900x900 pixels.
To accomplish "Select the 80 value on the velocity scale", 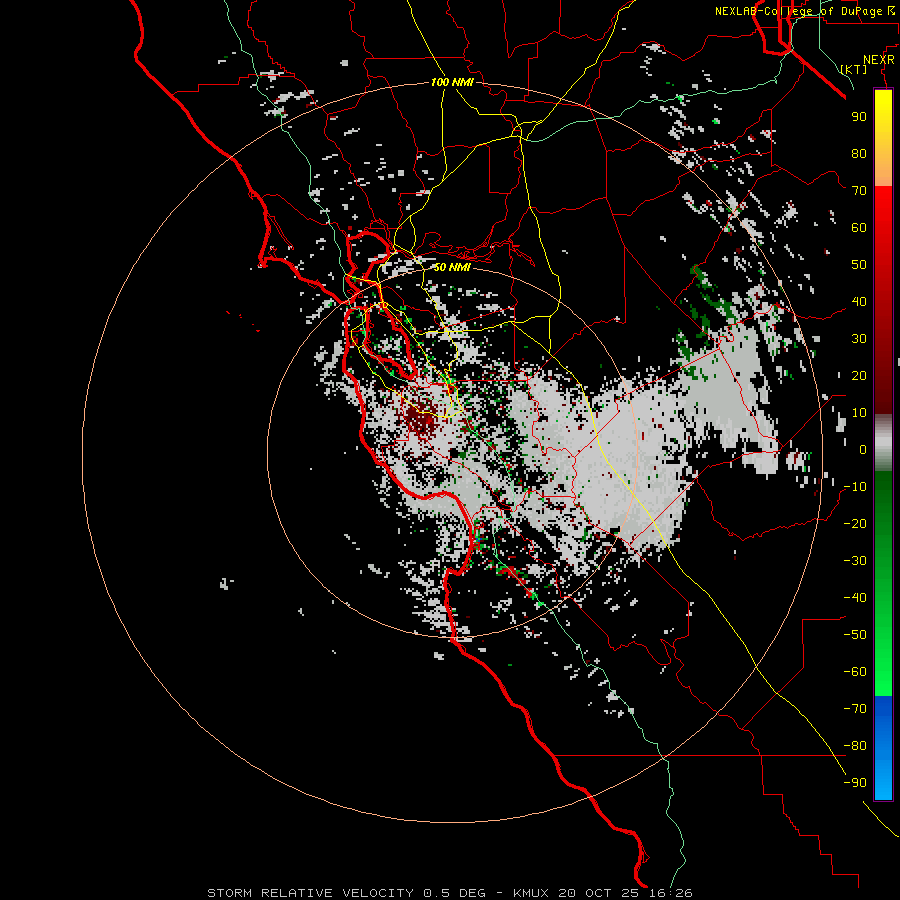I will [x=859, y=154].
